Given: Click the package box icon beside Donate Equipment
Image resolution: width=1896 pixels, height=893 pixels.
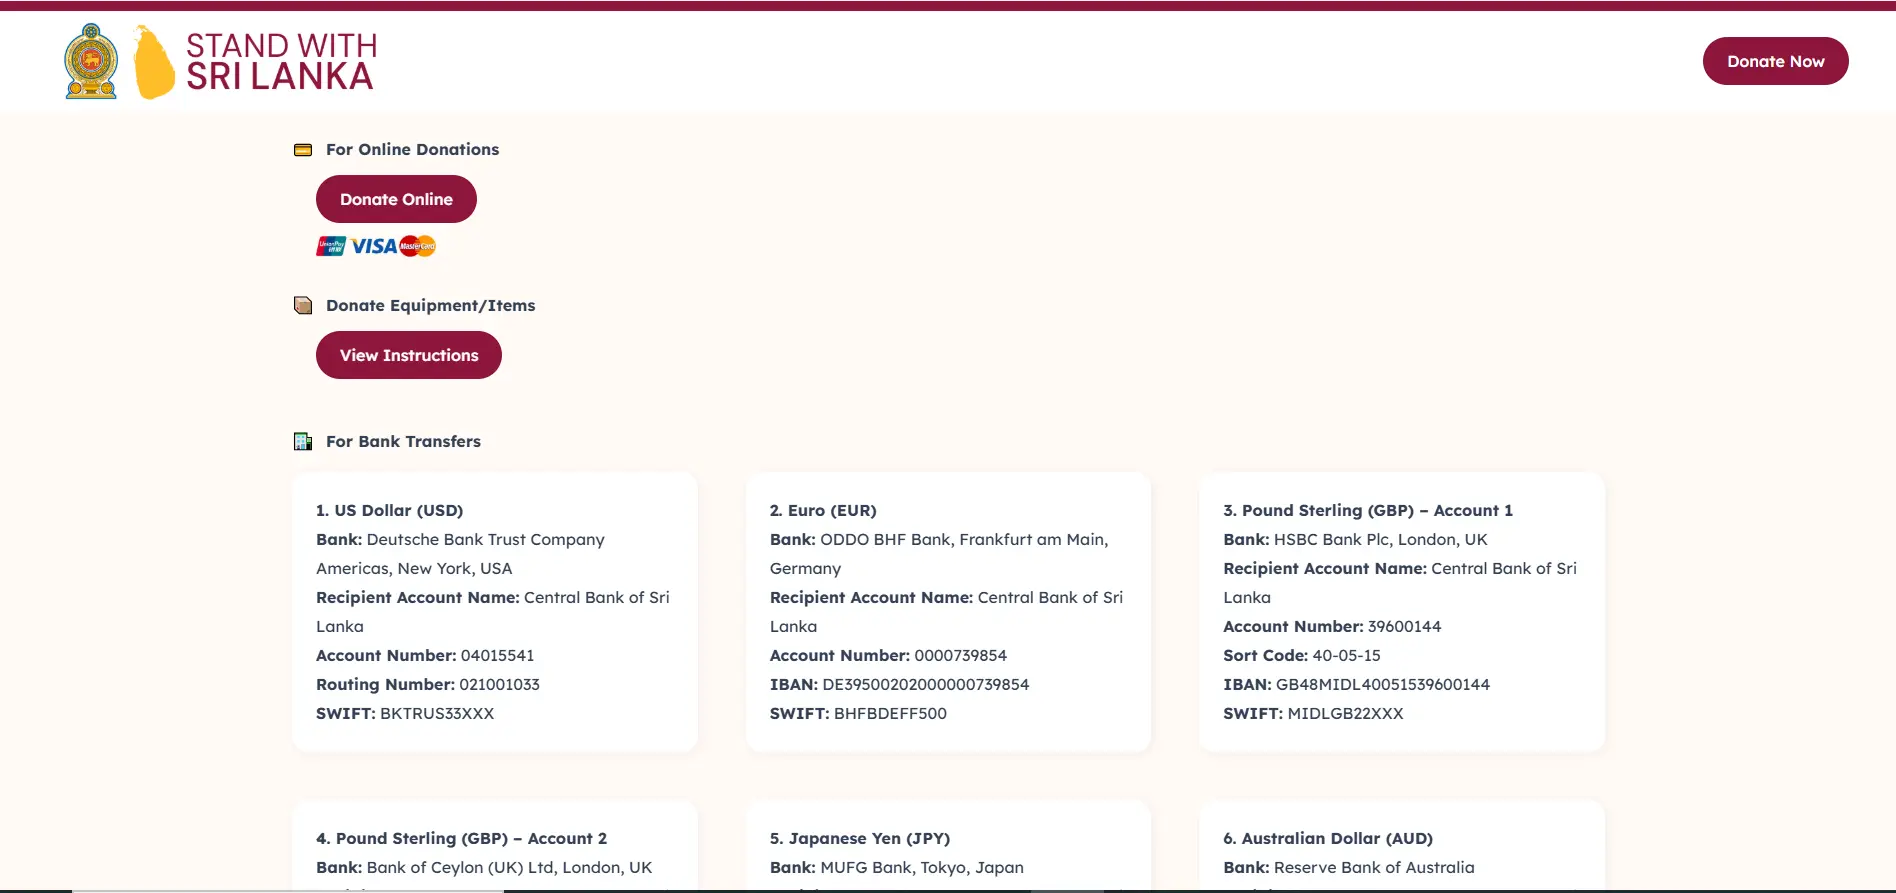Looking at the screenshot, I should [x=303, y=306].
